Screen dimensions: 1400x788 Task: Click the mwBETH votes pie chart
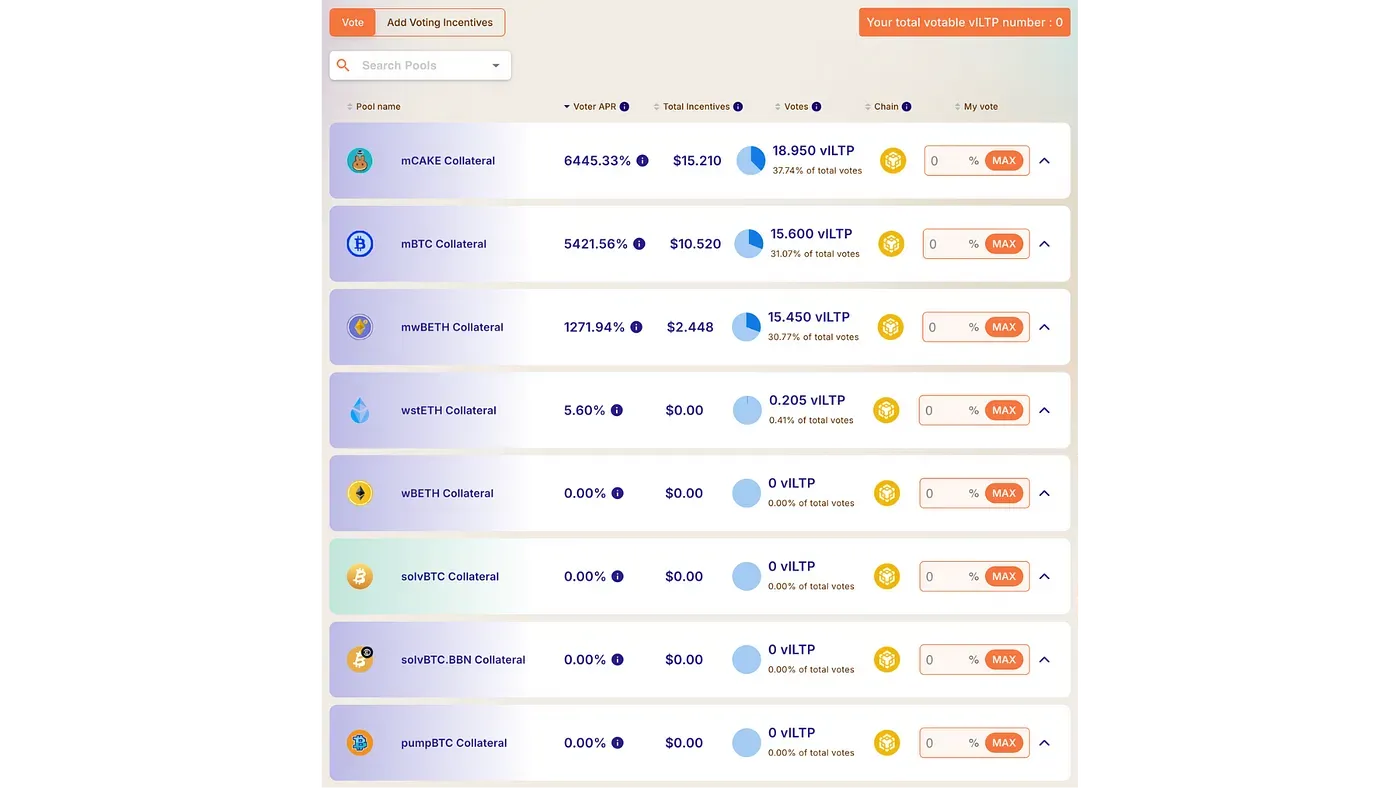(747, 327)
